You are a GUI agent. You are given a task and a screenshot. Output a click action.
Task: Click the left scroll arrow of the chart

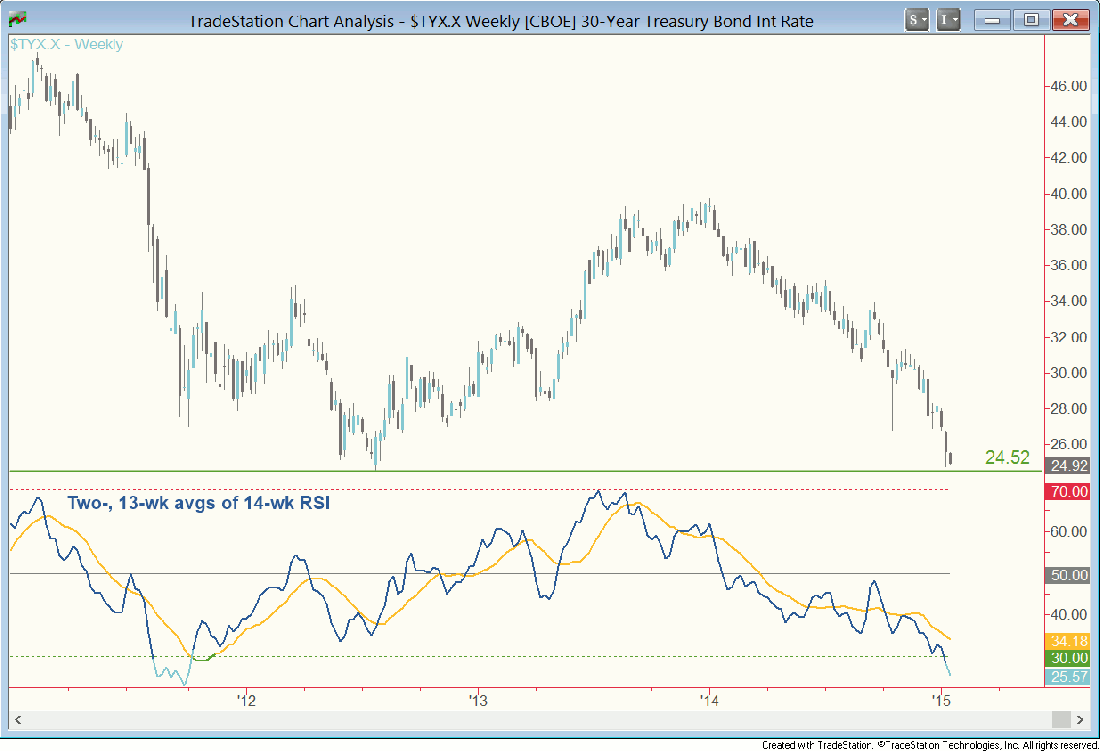click(17, 719)
